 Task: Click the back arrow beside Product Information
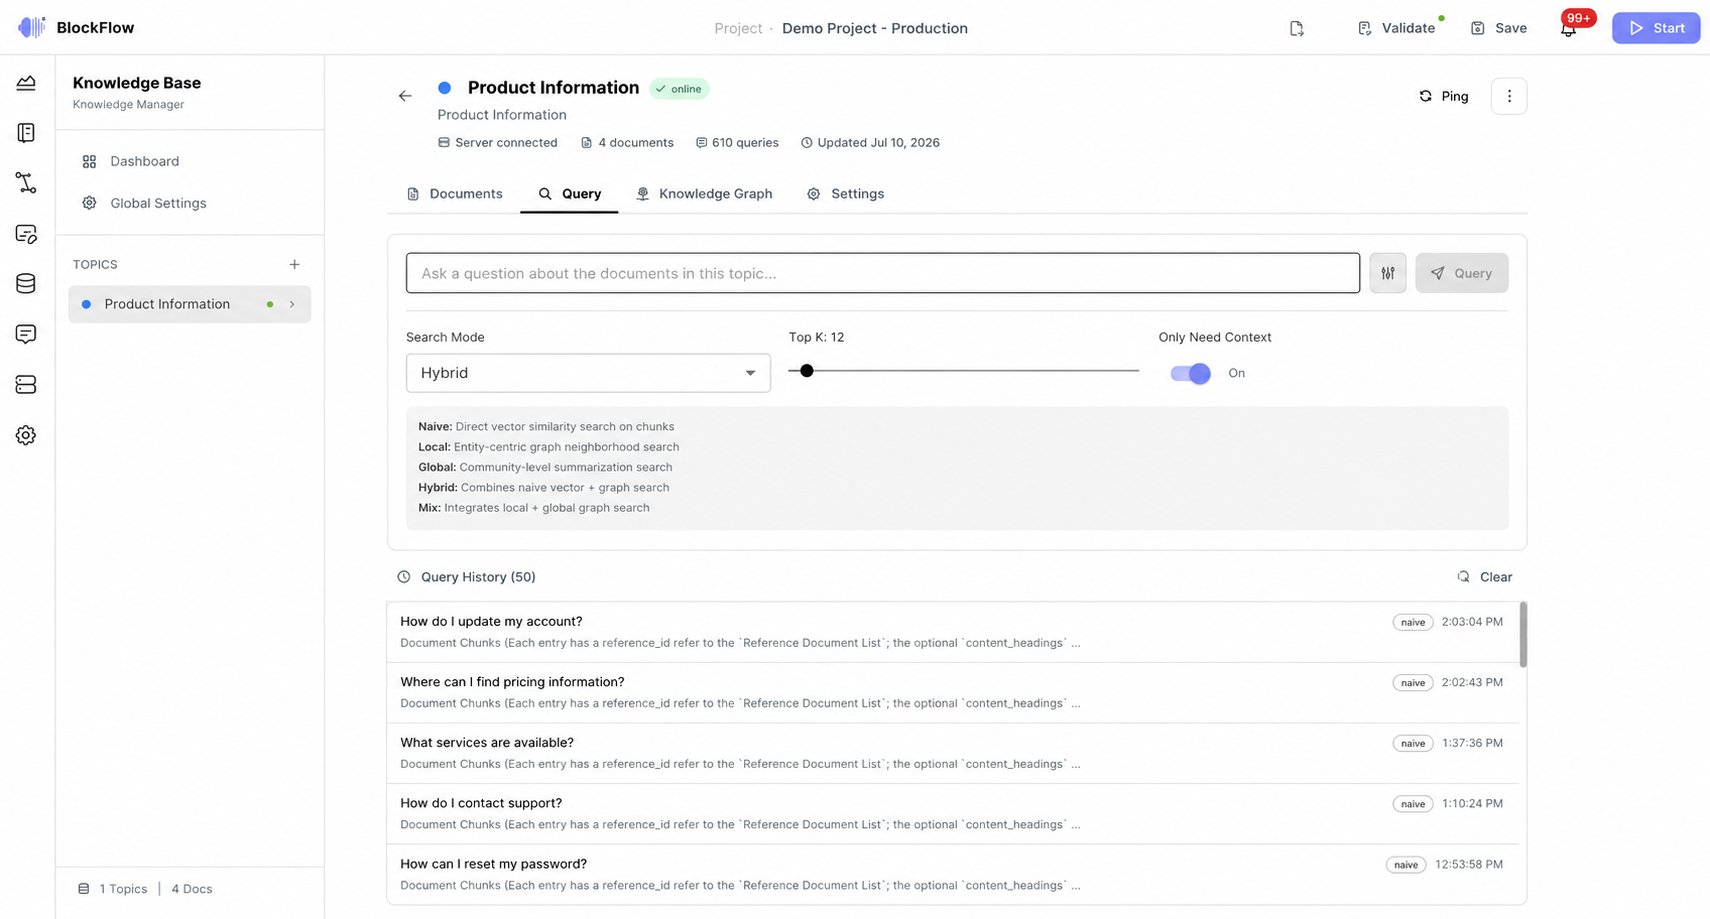(x=405, y=96)
